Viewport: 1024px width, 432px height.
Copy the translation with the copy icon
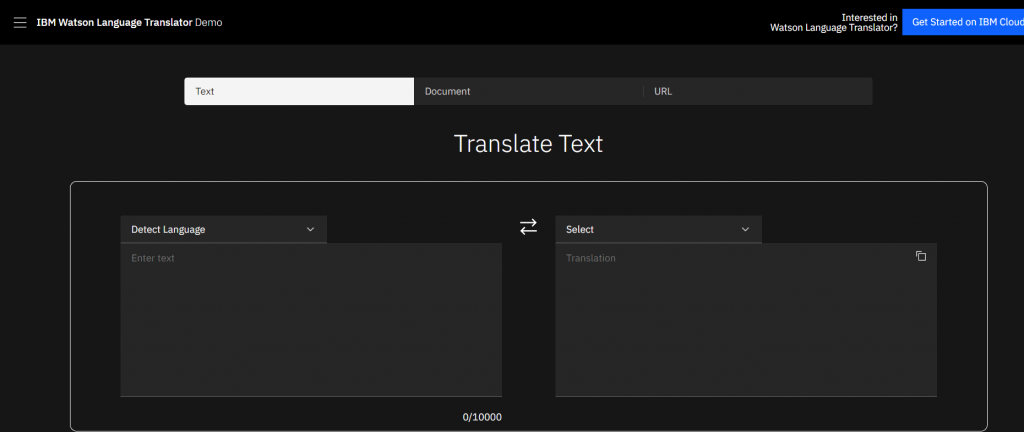[921, 257]
